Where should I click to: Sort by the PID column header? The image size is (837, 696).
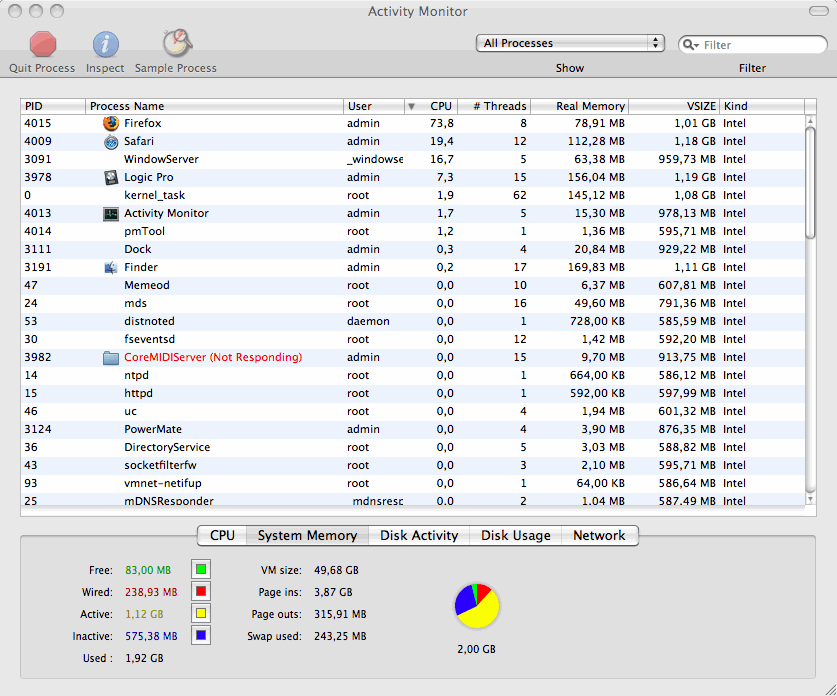click(x=53, y=106)
